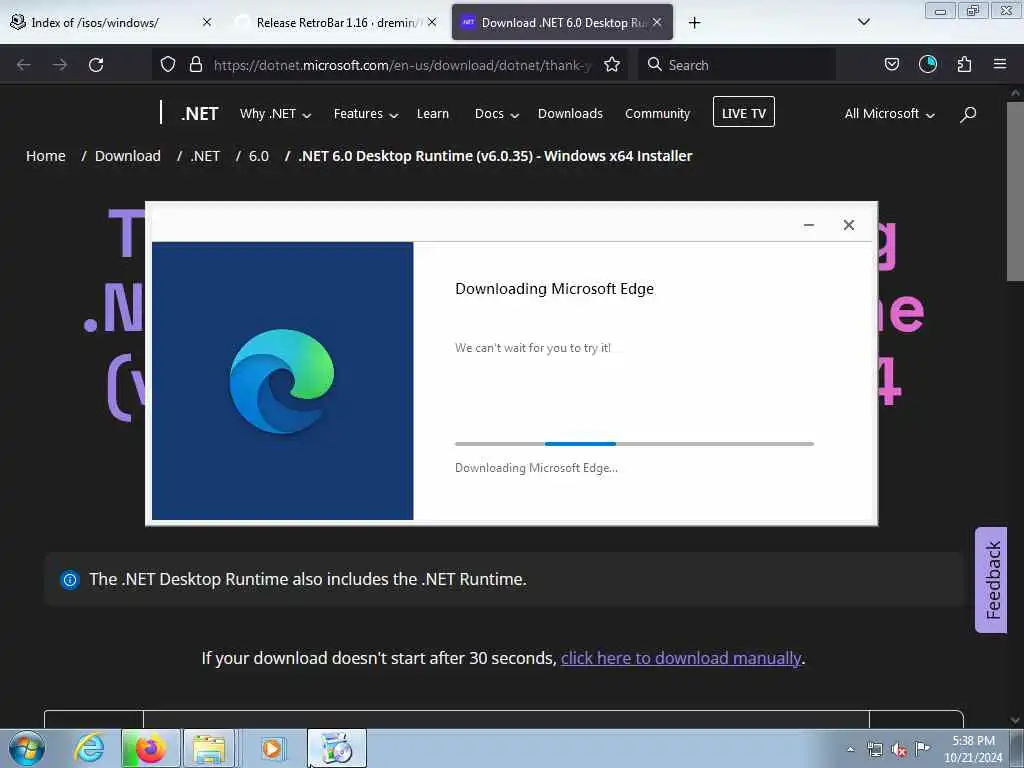Click the Edge download progress bar
The height and width of the screenshot is (768, 1024).
[634, 443]
